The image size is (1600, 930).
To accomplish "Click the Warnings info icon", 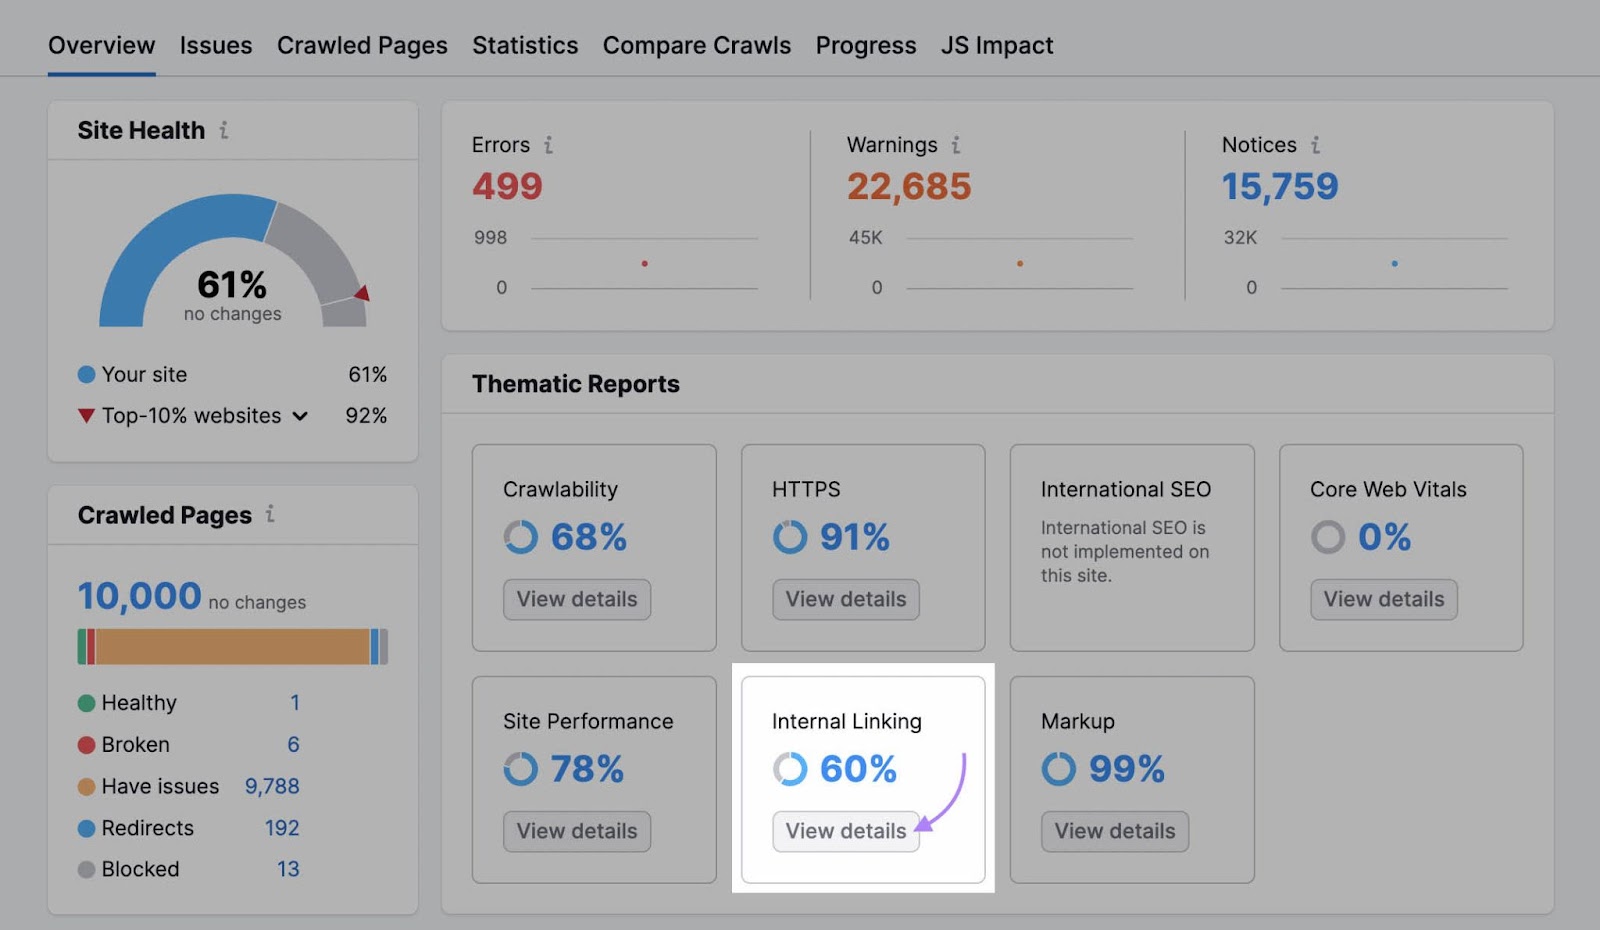I will 957,145.
